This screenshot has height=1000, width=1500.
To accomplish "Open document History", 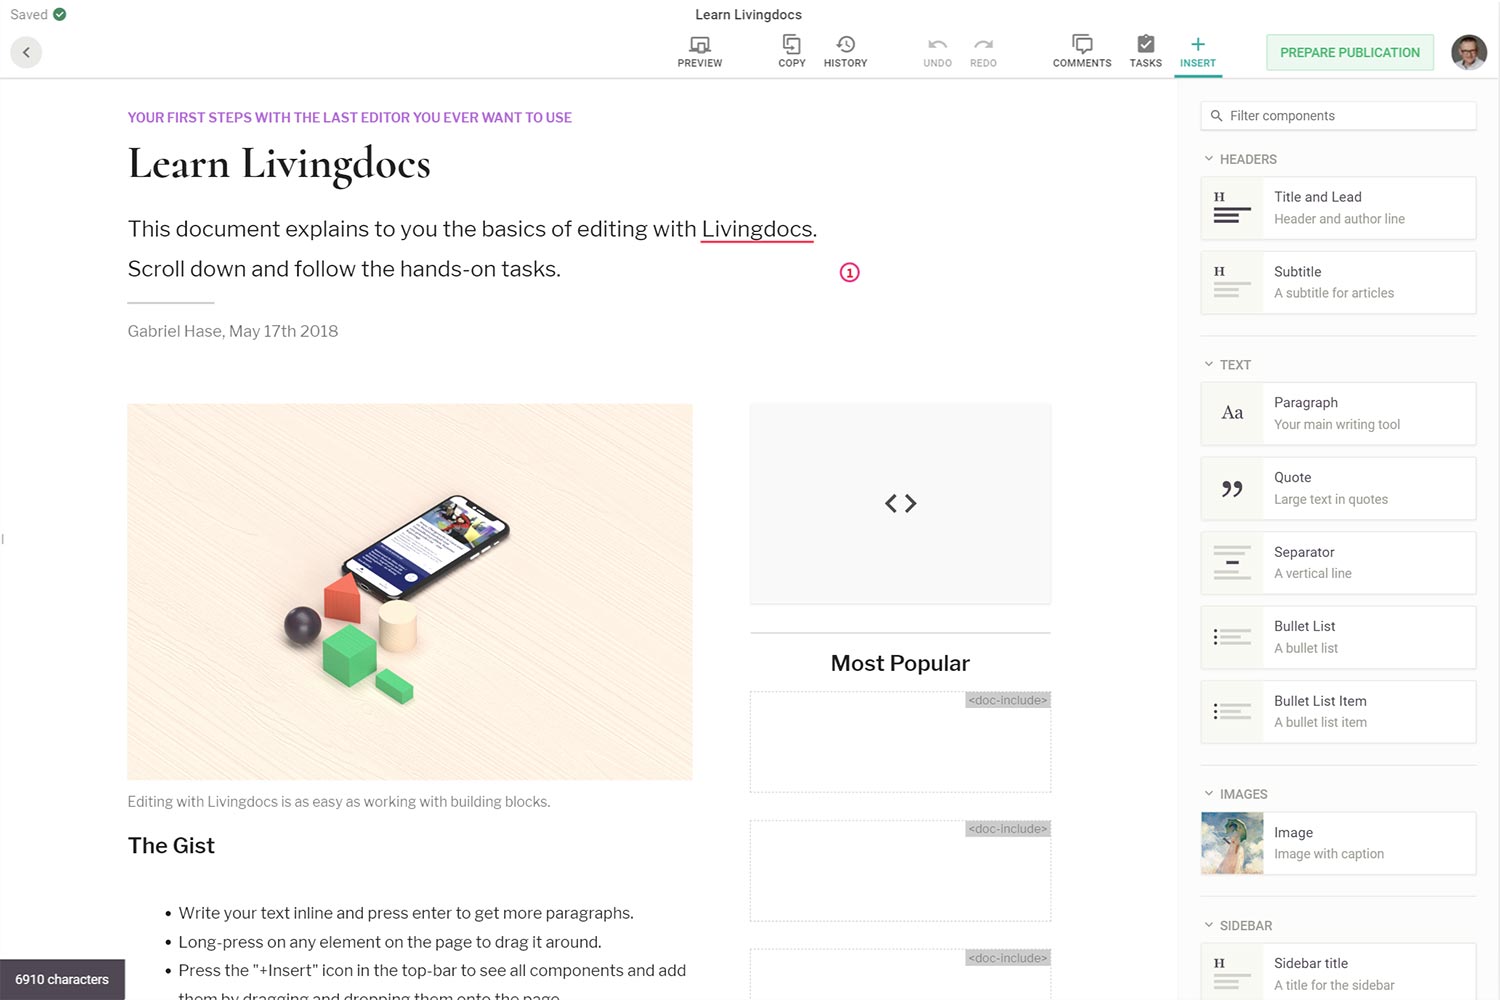I will 845,45.
